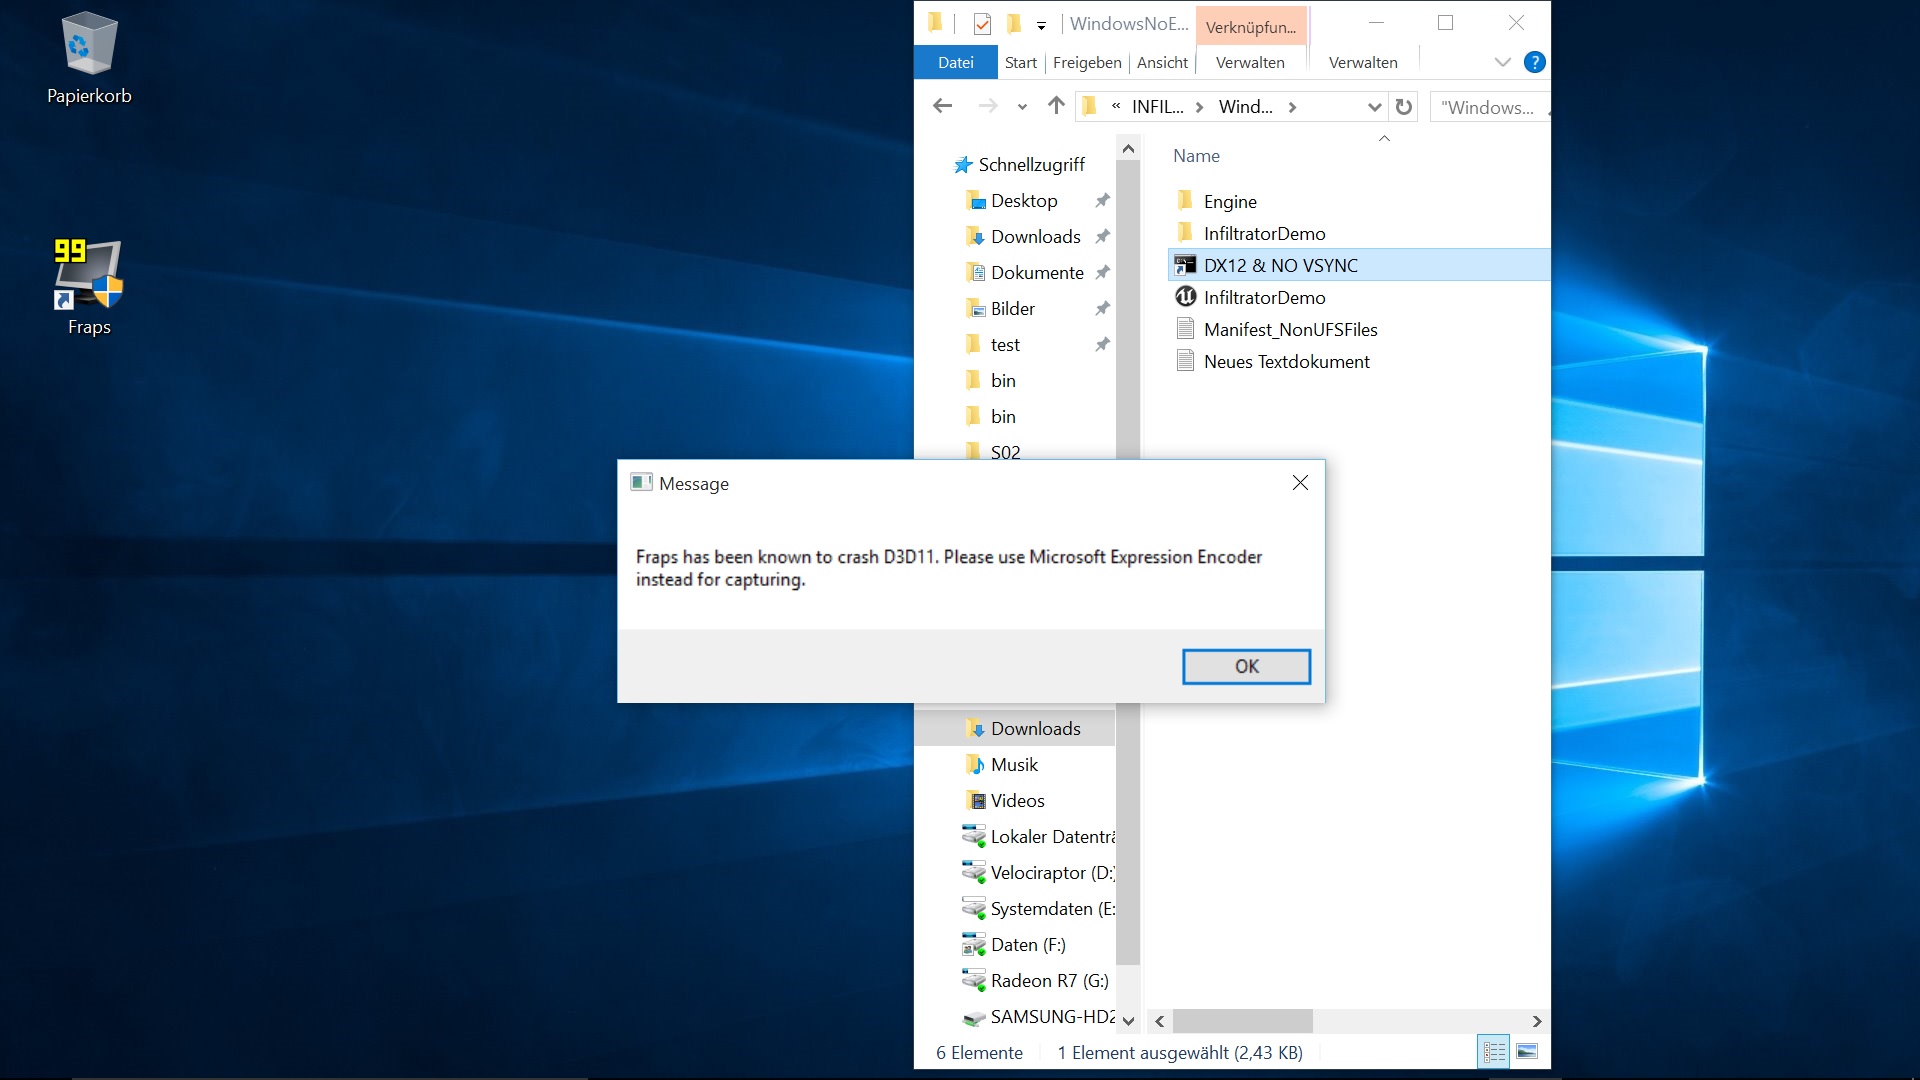Unpin Desktop from Schnellzugriff

point(1102,201)
